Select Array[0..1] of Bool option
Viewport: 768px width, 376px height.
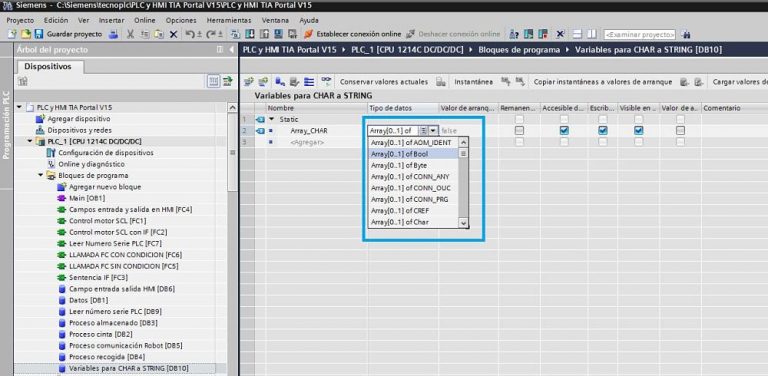413,154
